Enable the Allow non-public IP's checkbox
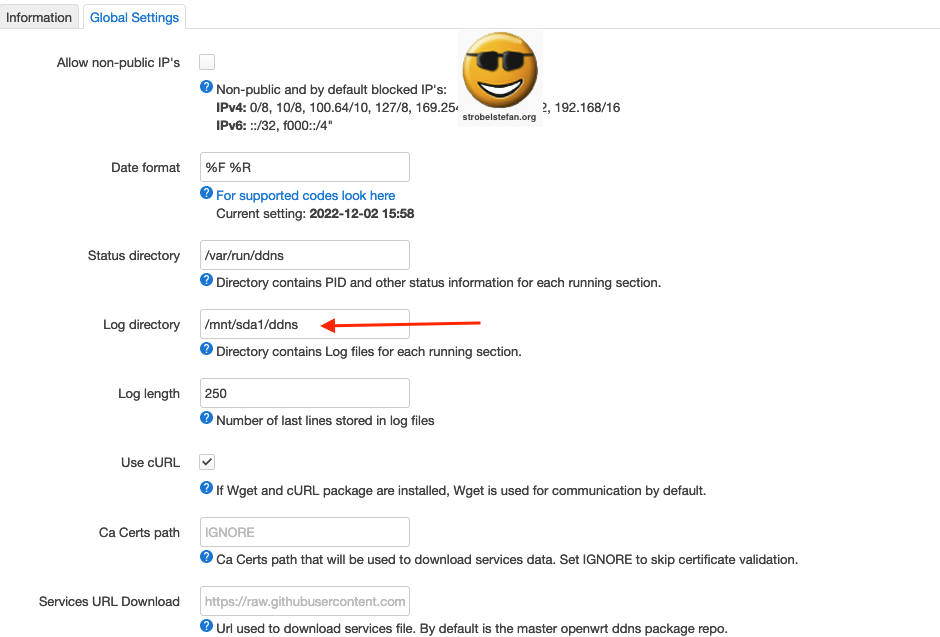 206,61
